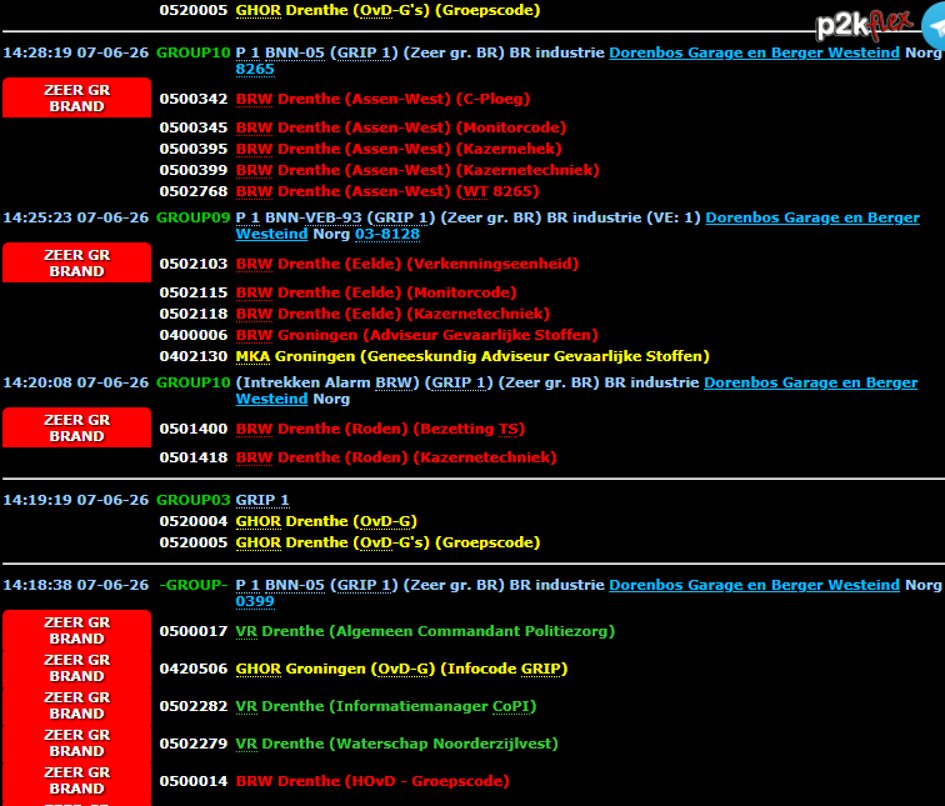Click '(Intrekken Alarm BRW)' text
Image resolution: width=945 pixels, height=806 pixels.
tap(327, 383)
